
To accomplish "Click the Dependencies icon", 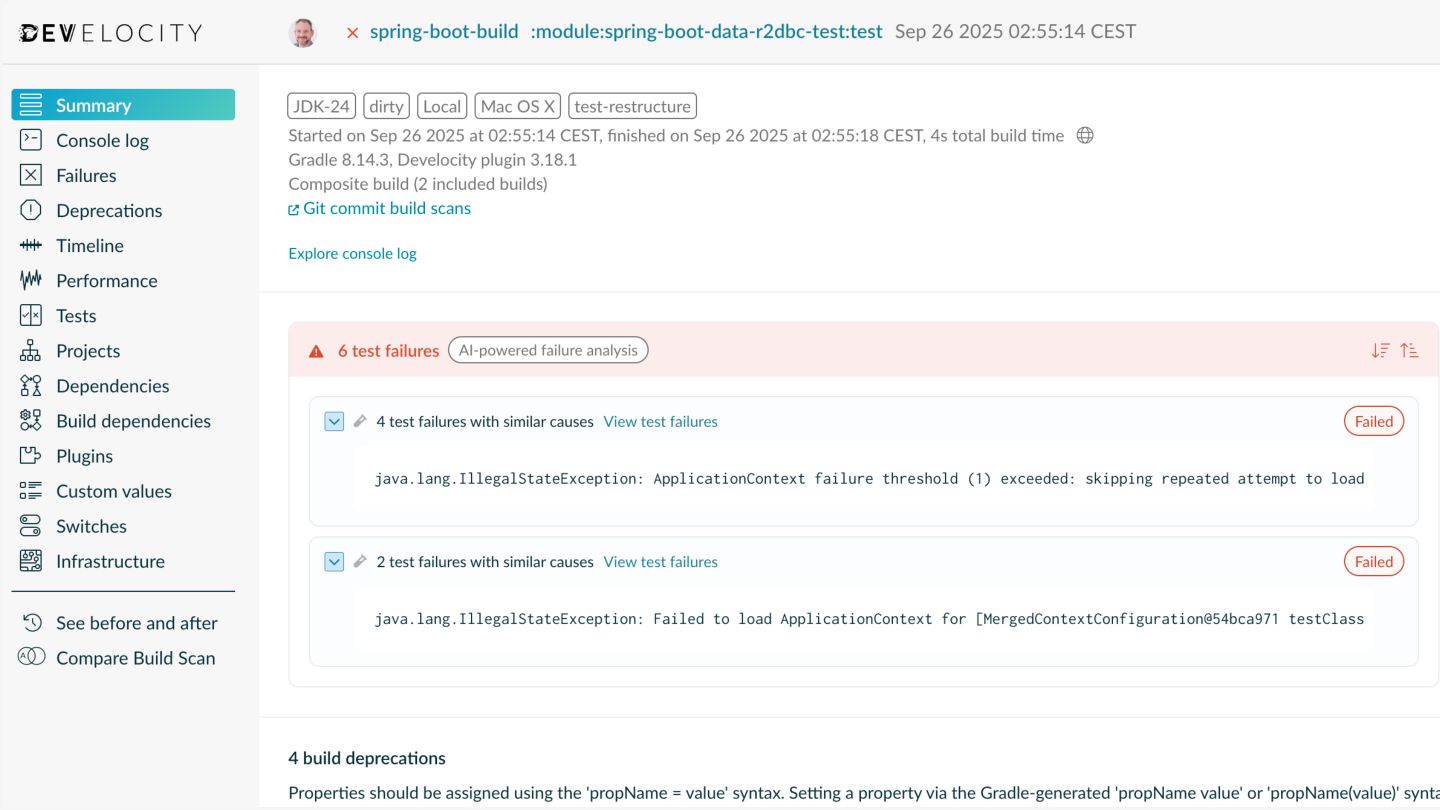I will coord(31,385).
